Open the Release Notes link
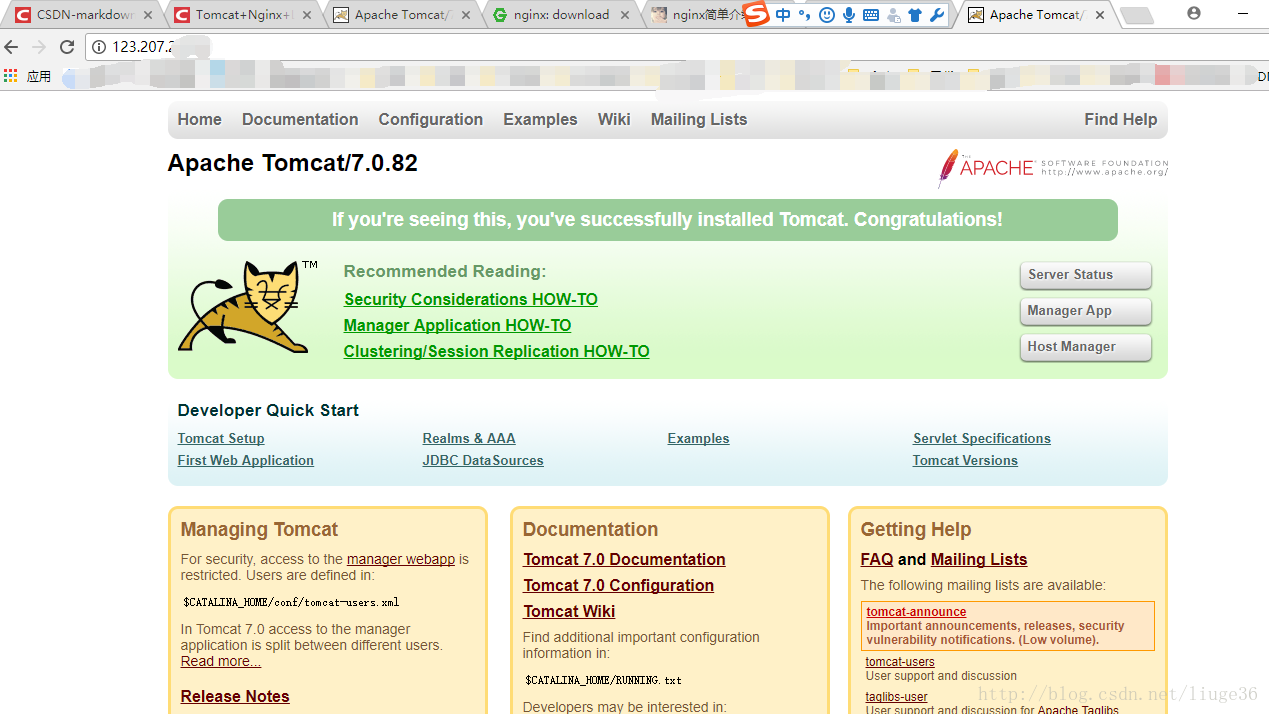This screenshot has width=1269, height=714. 235,696
